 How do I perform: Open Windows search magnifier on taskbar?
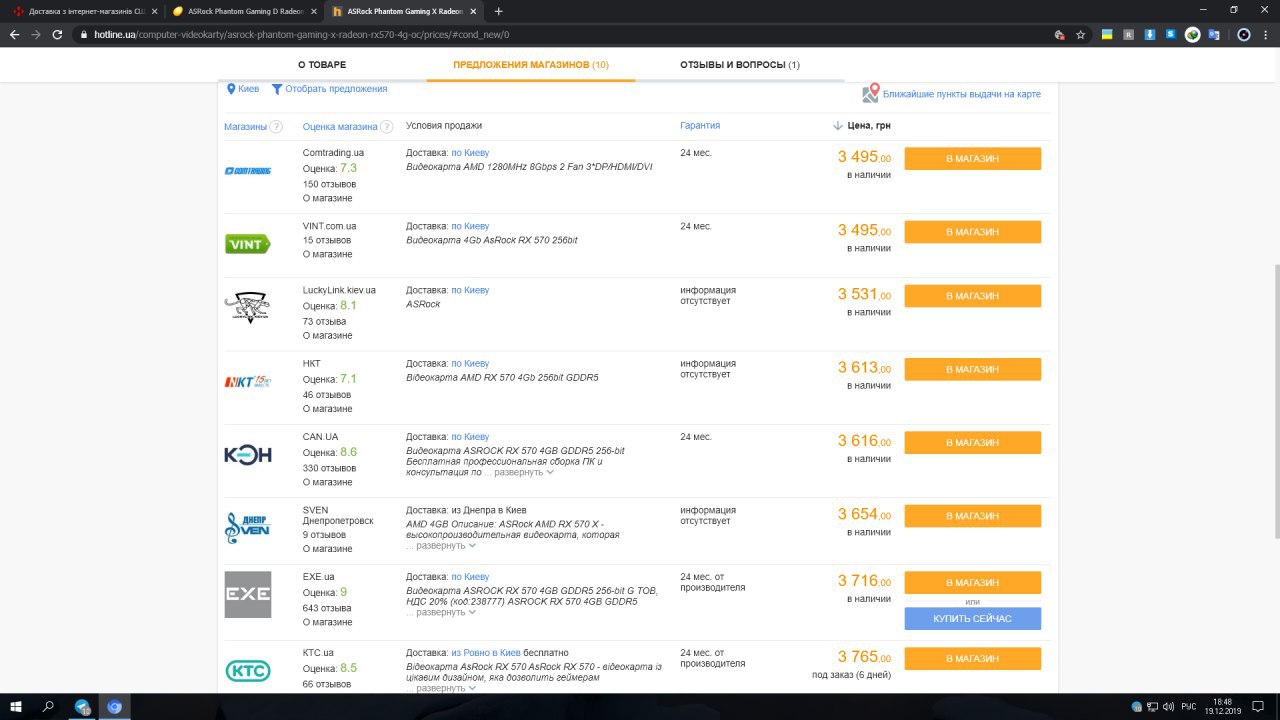click(x=48, y=706)
